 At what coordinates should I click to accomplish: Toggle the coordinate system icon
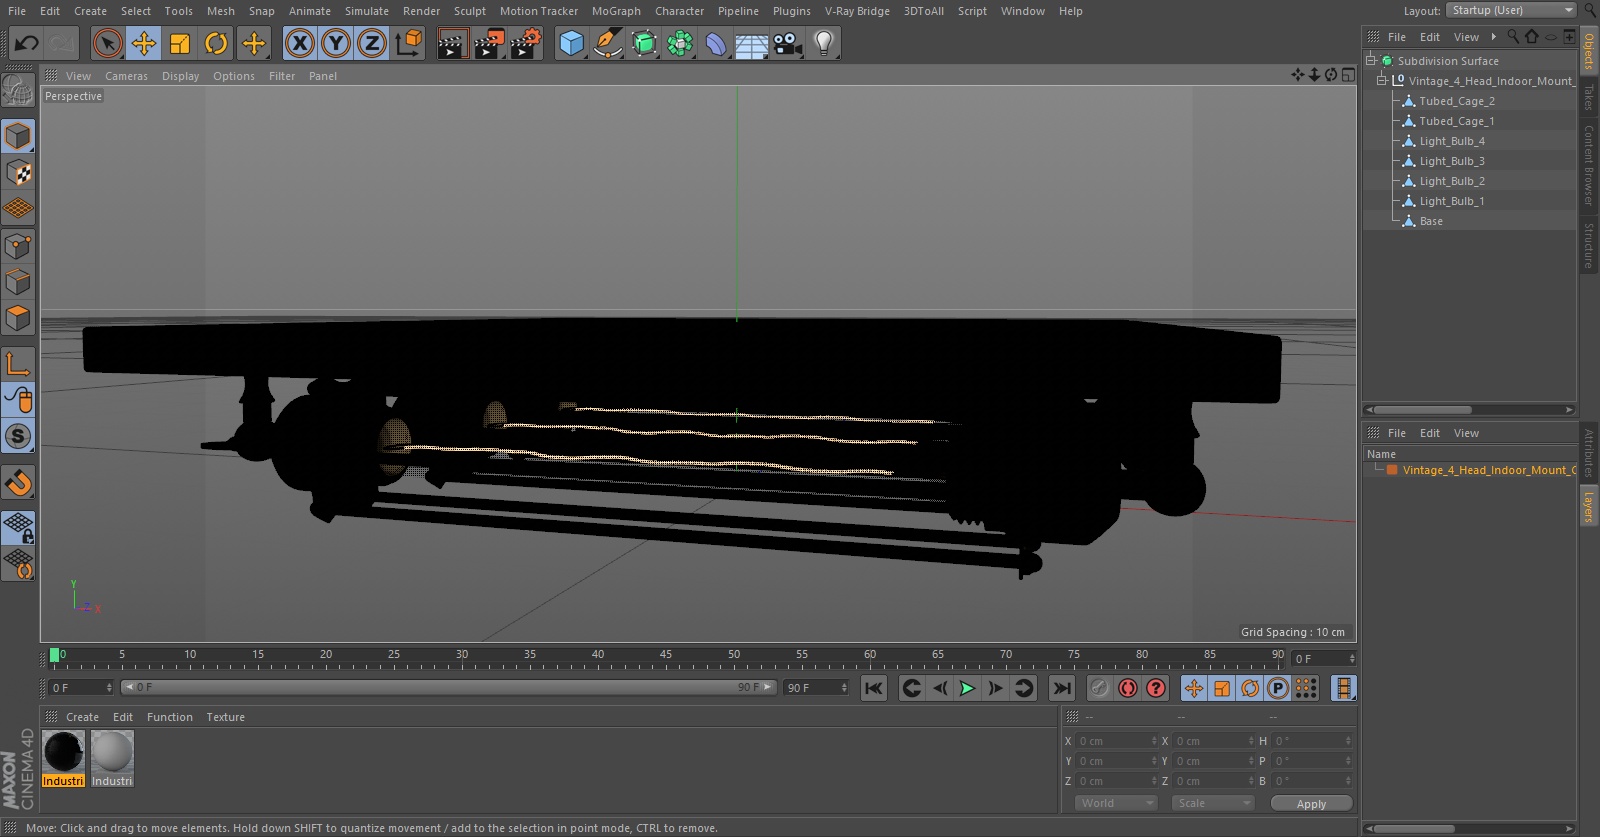(x=409, y=43)
